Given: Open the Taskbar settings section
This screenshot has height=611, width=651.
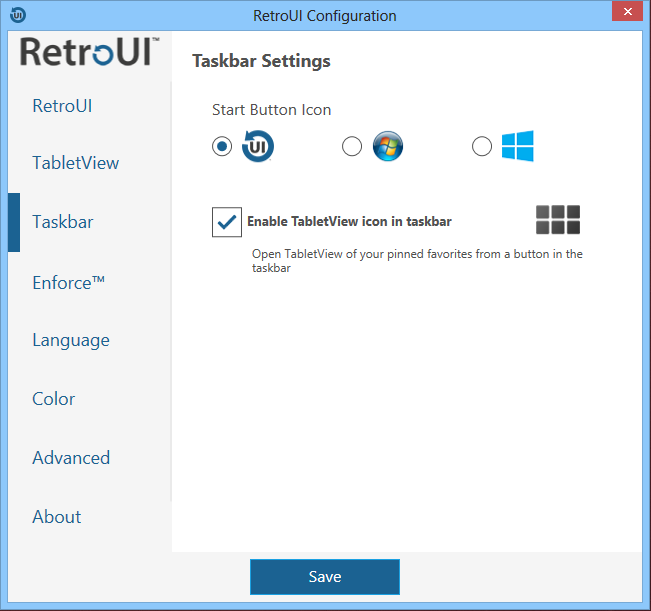Looking at the screenshot, I should pos(63,222).
